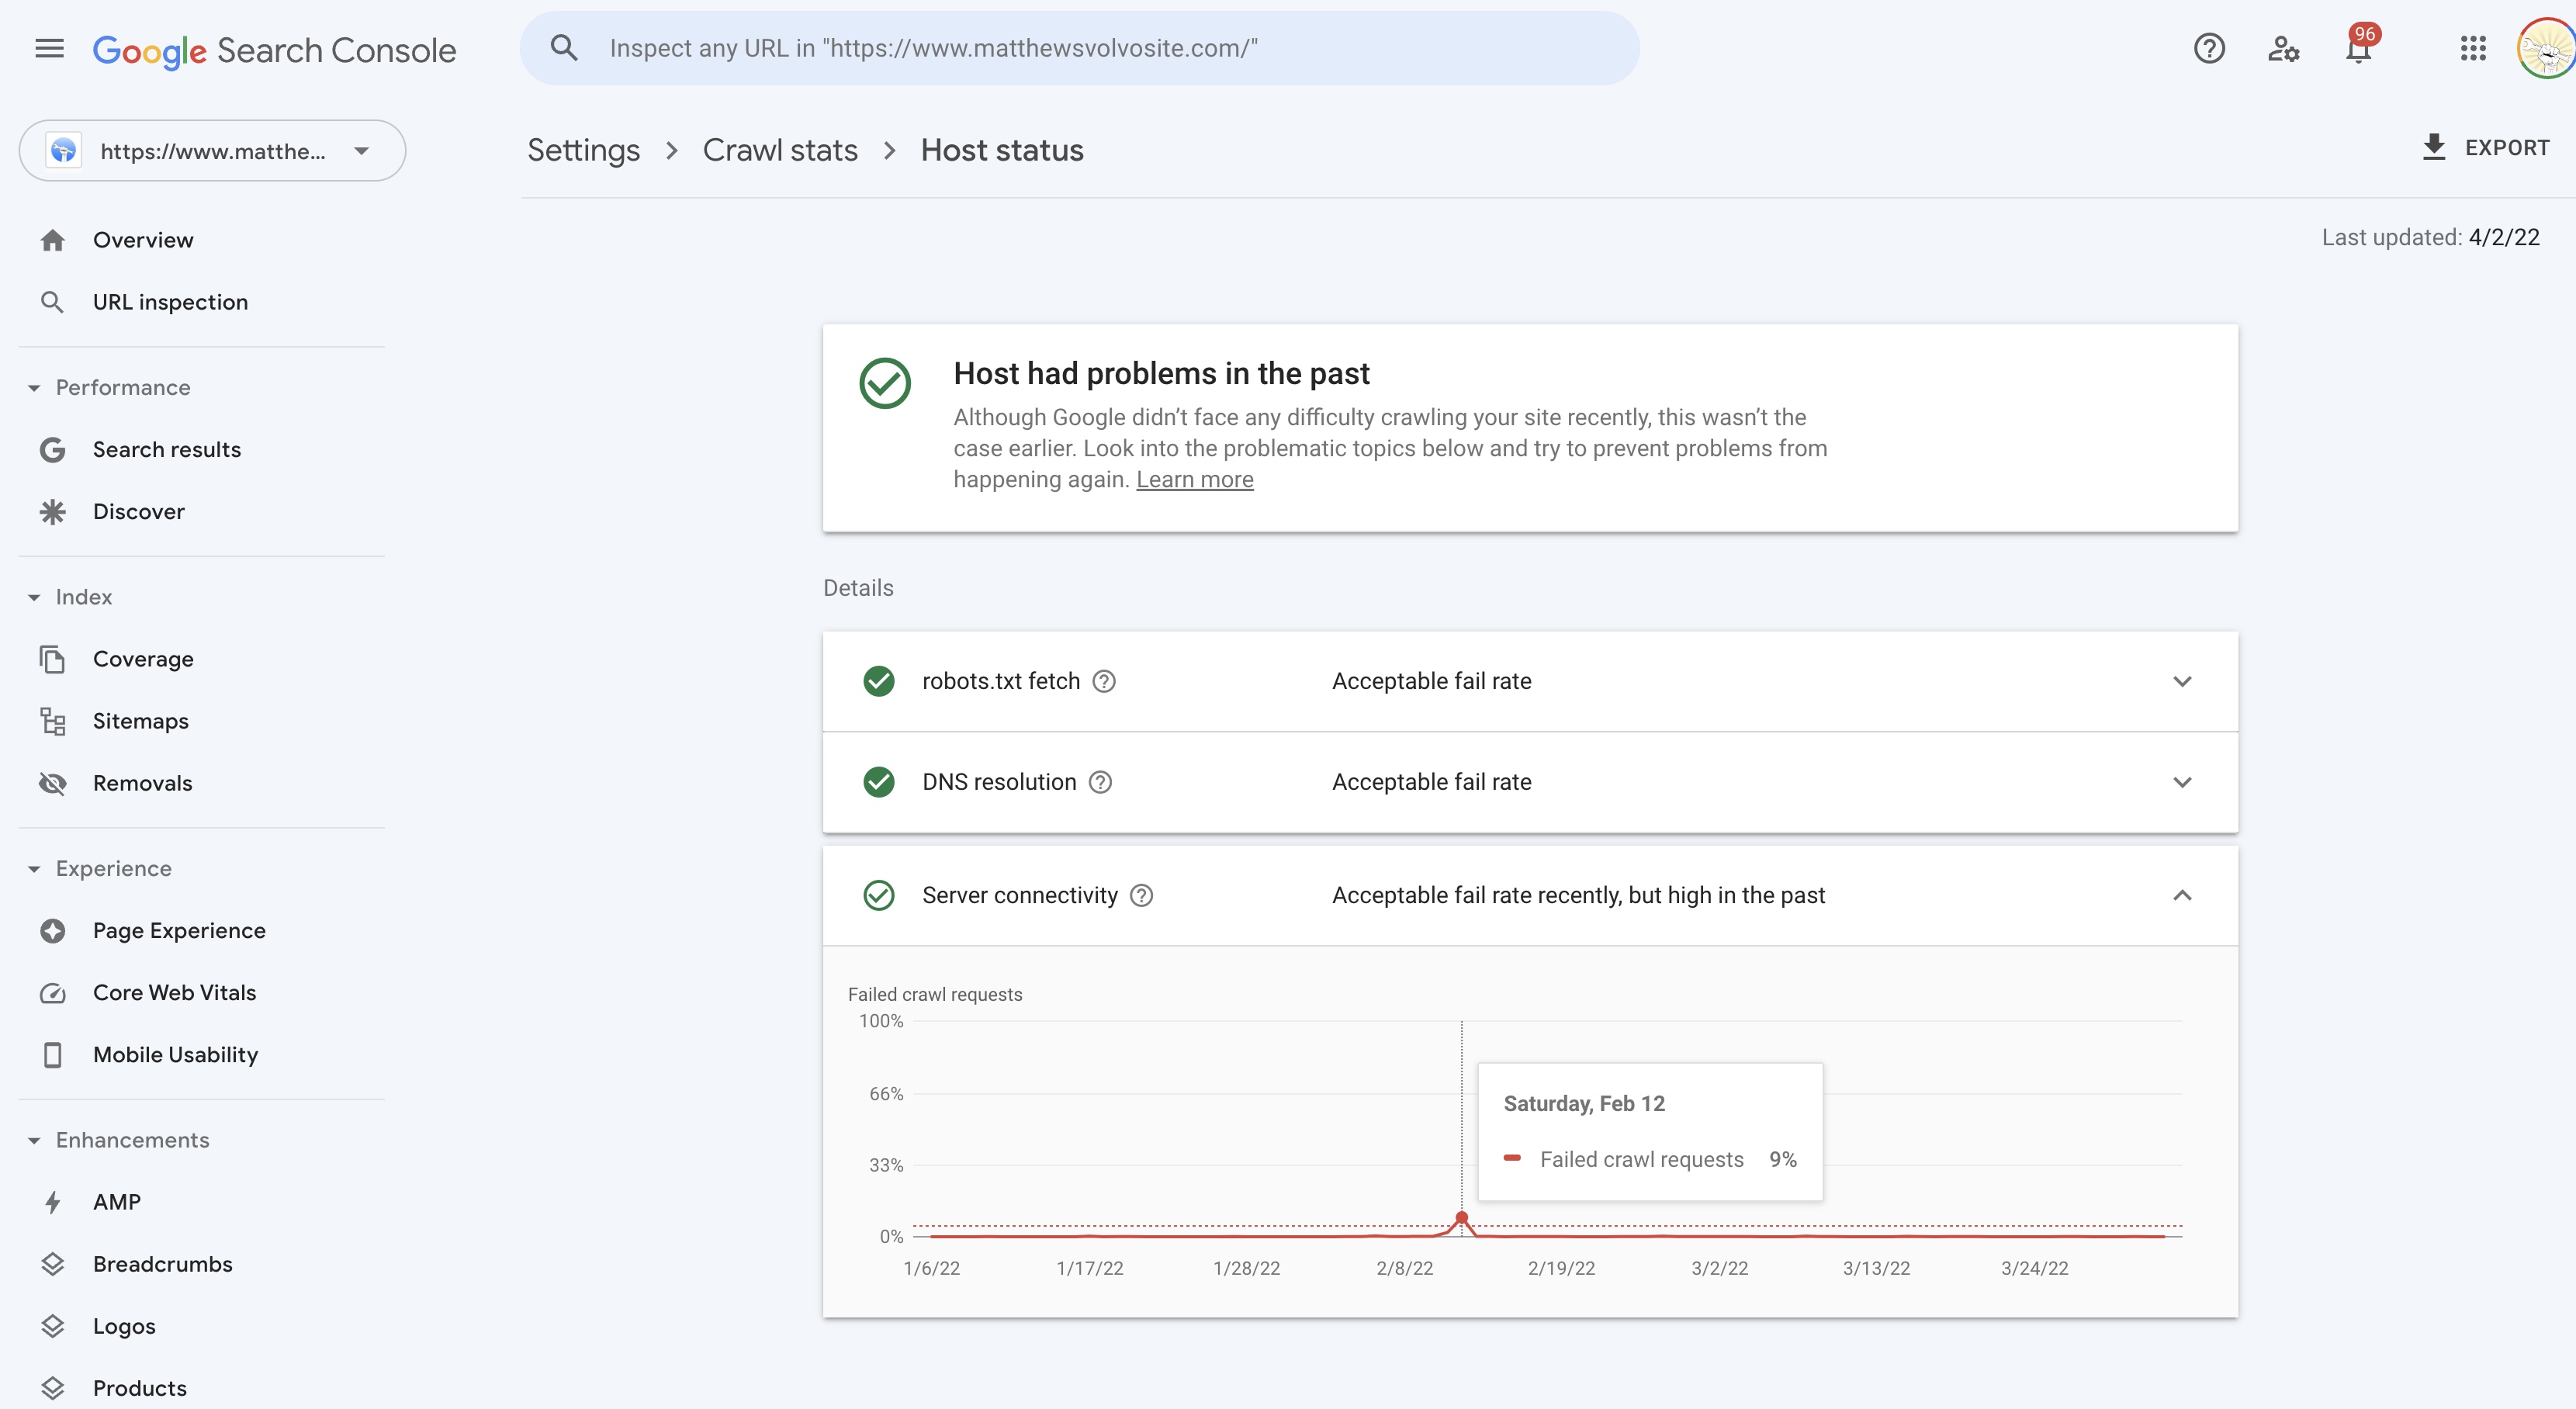Open the notifications bell with 96 badge
Image resolution: width=2576 pixels, height=1409 pixels.
2358,48
